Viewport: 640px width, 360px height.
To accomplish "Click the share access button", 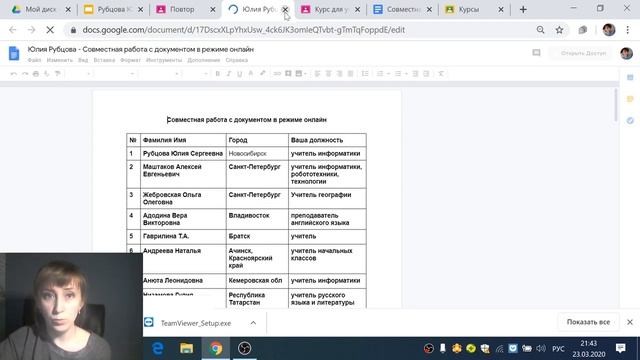I will (x=580, y=53).
